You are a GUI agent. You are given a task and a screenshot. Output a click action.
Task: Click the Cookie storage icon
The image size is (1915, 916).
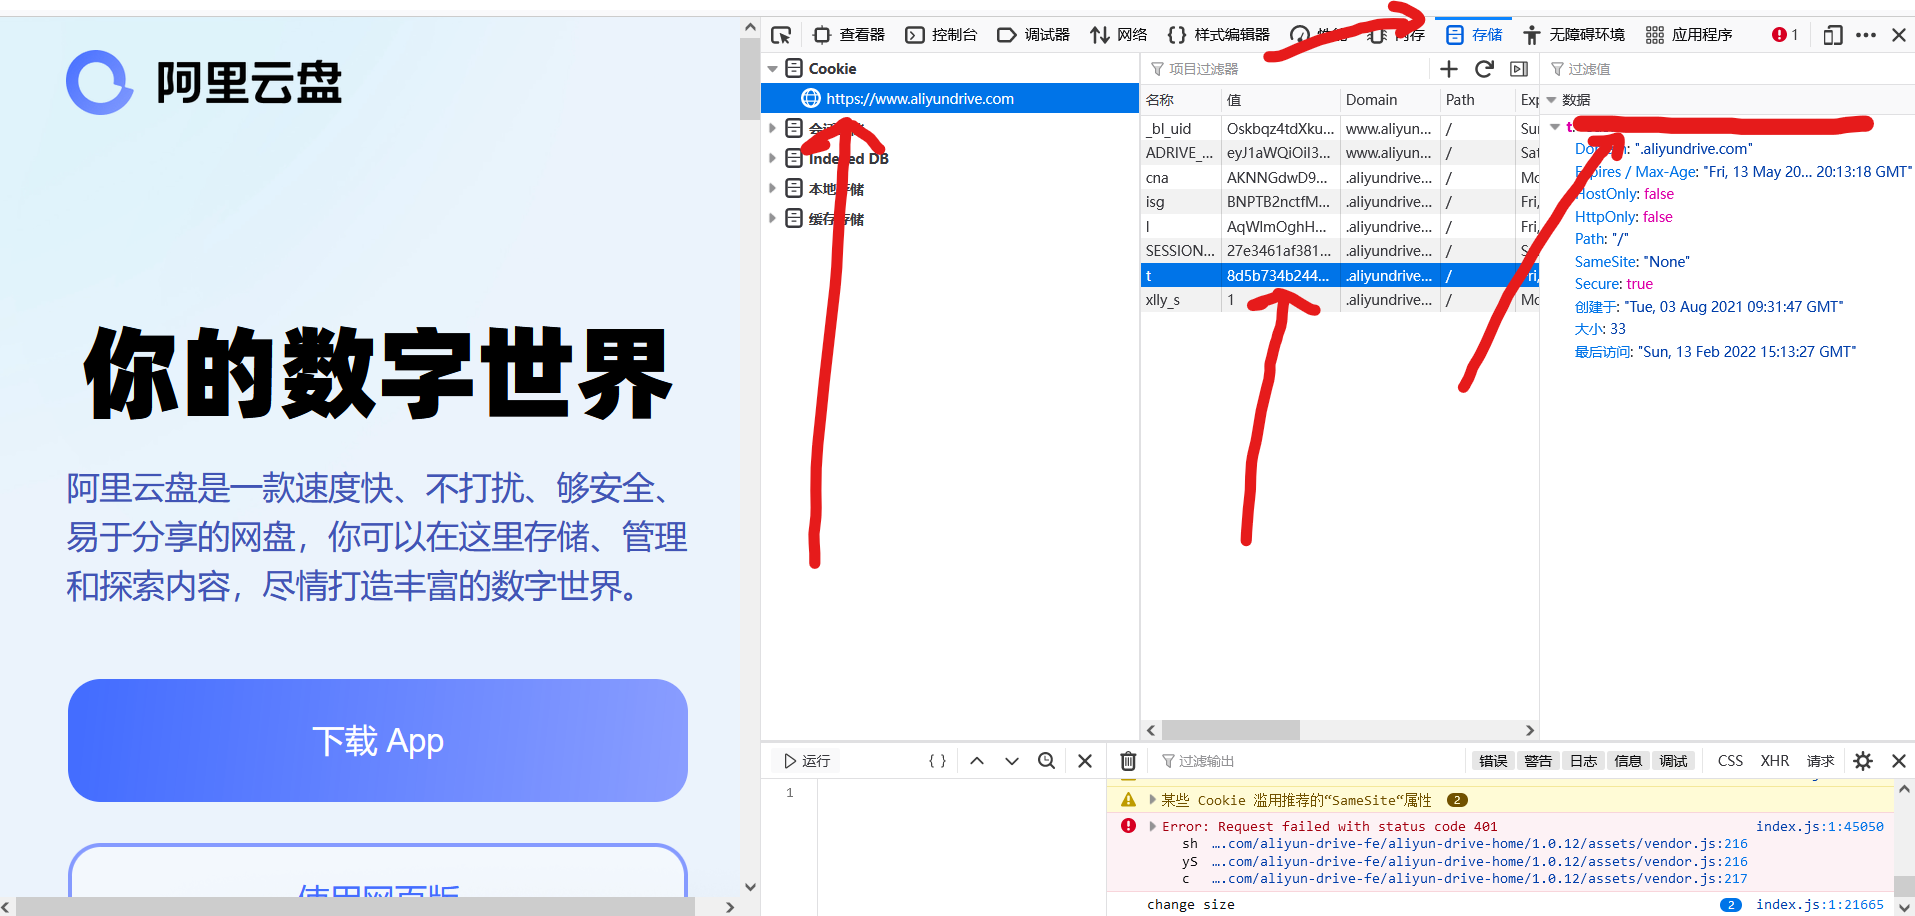794,68
